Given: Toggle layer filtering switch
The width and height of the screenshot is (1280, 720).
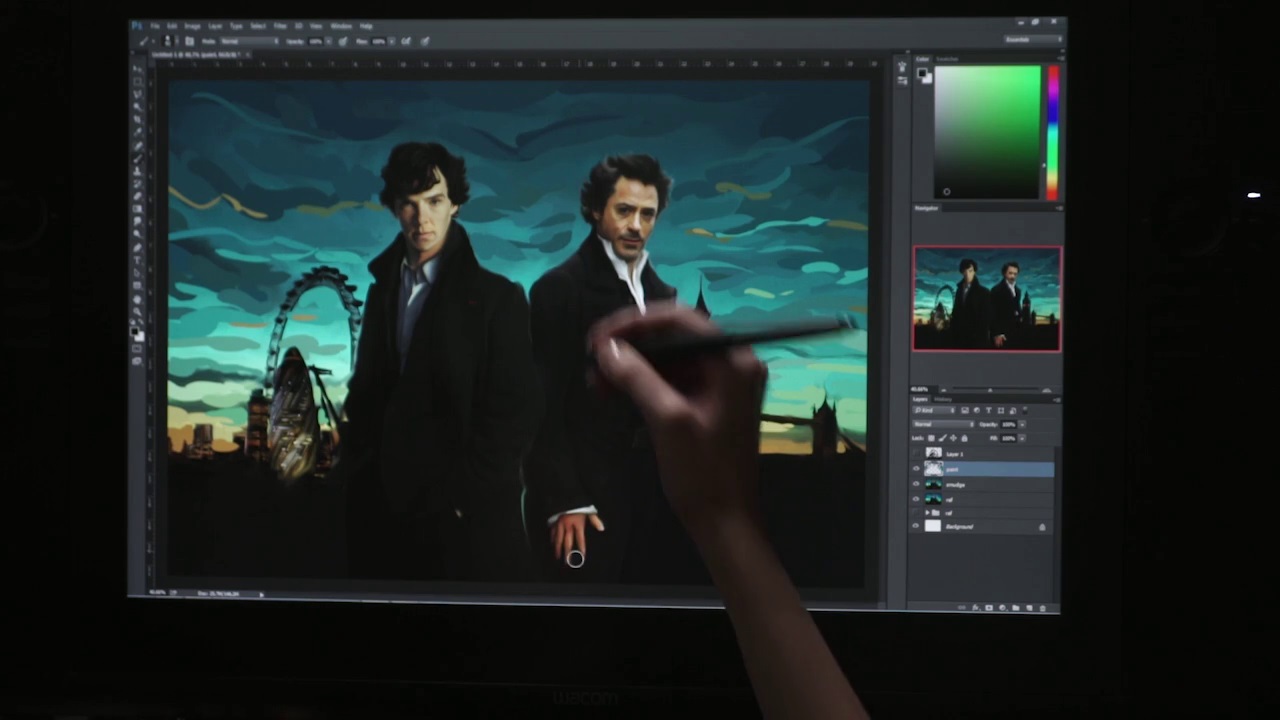Looking at the screenshot, I should click(1025, 410).
